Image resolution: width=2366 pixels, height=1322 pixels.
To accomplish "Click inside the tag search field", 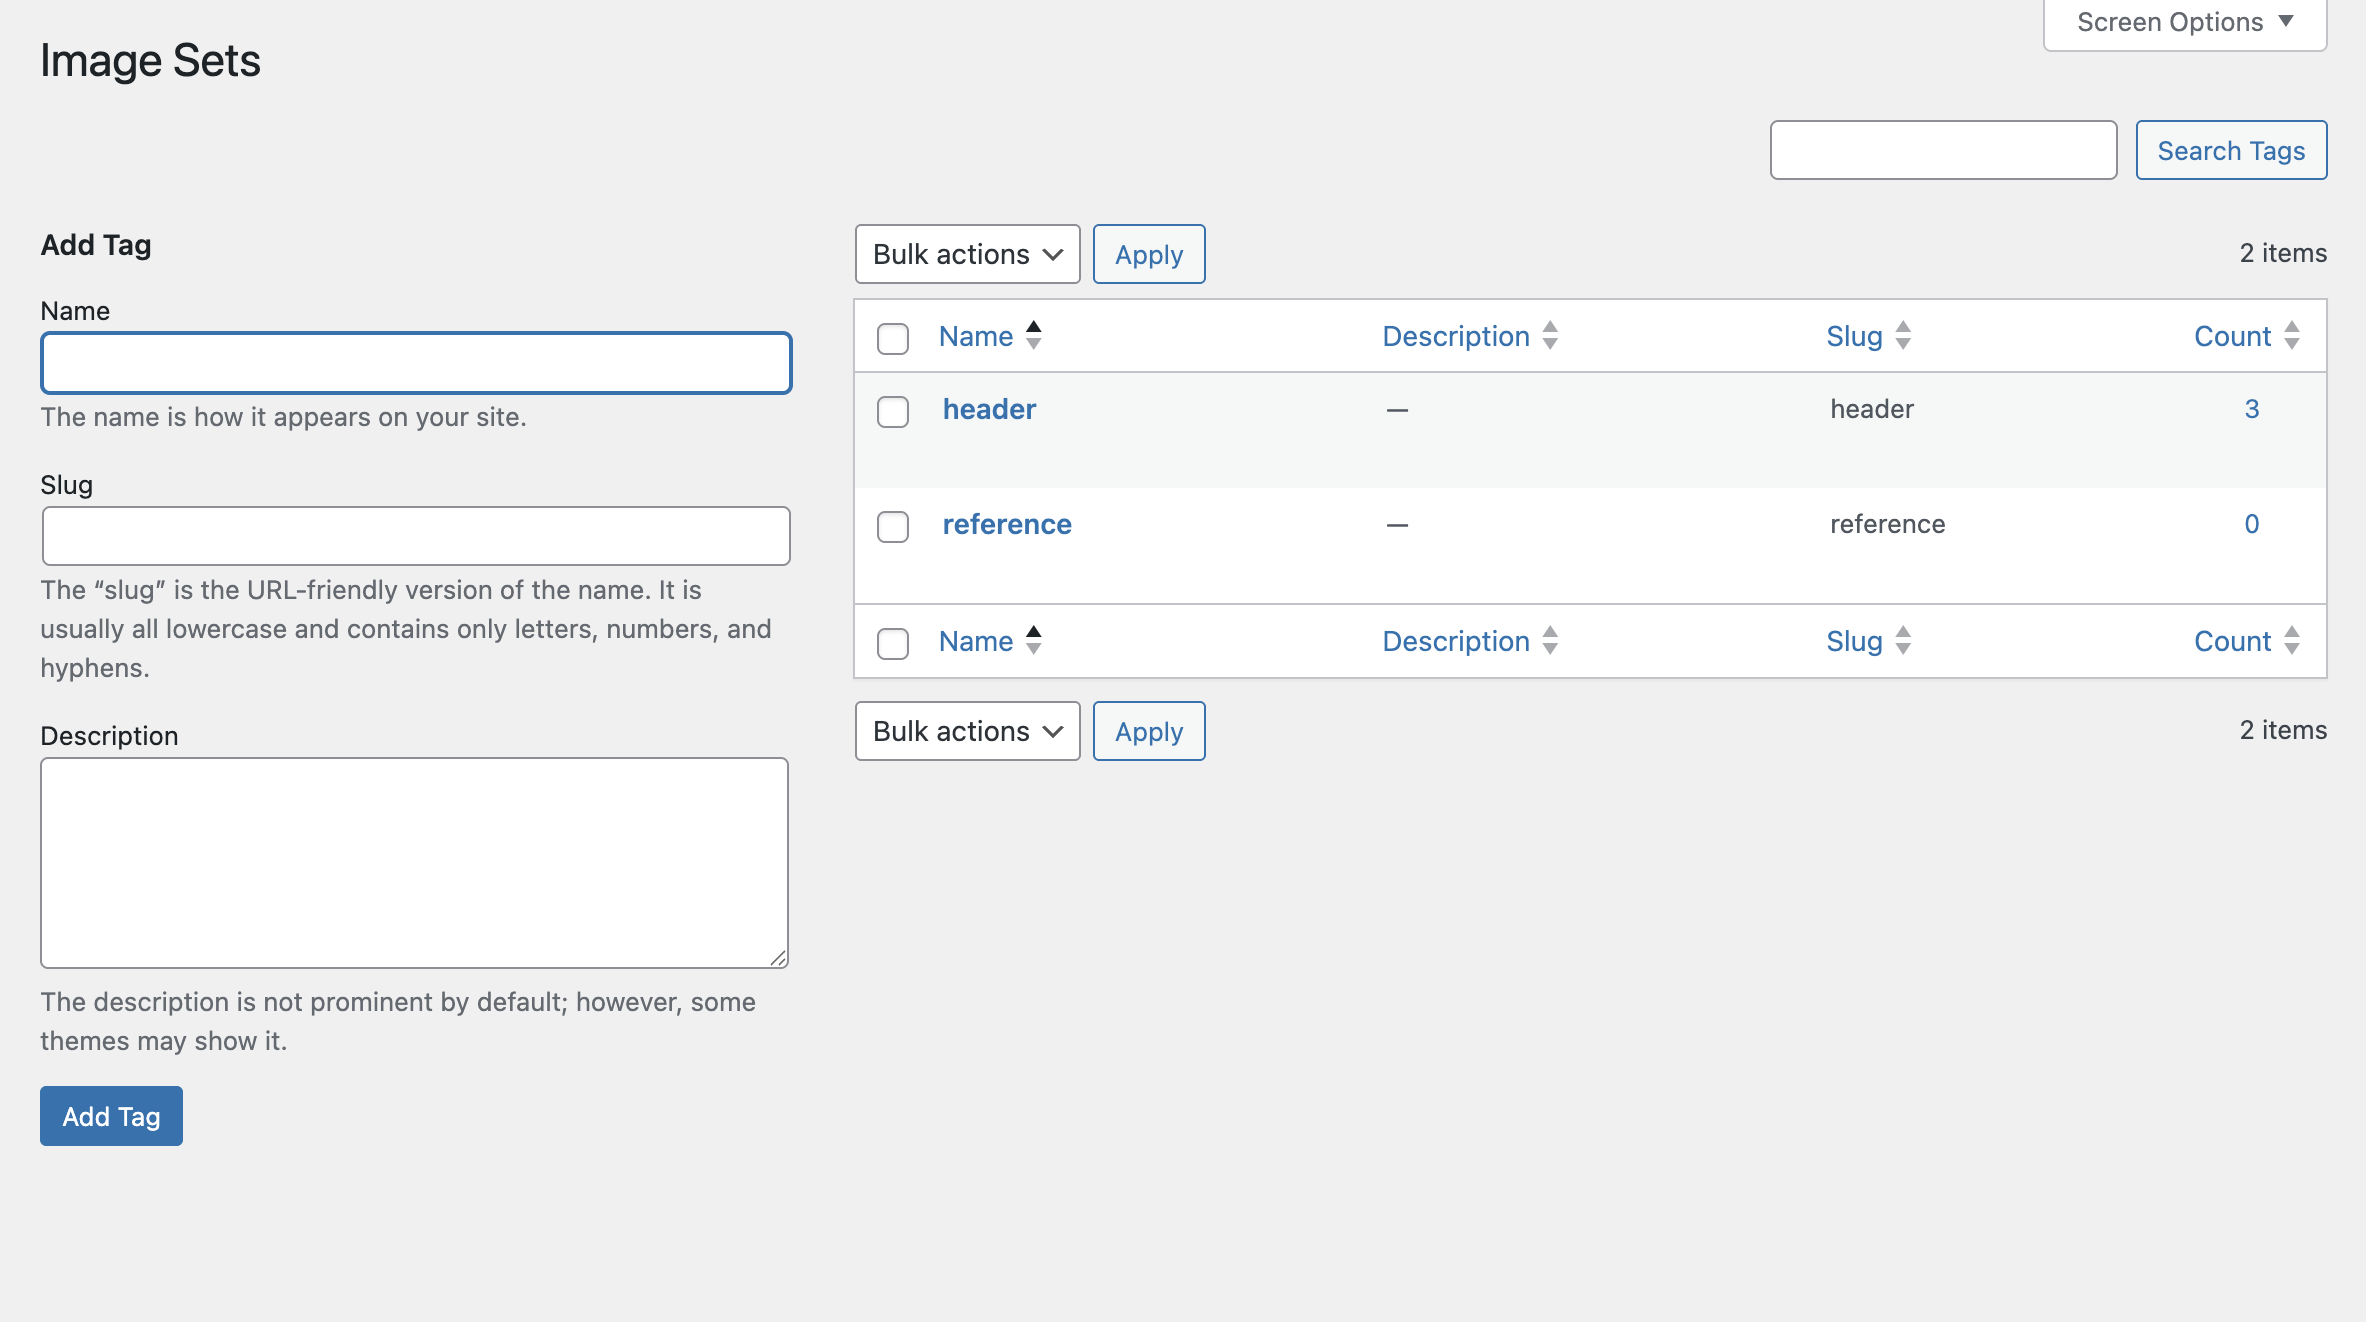I will [x=1942, y=150].
